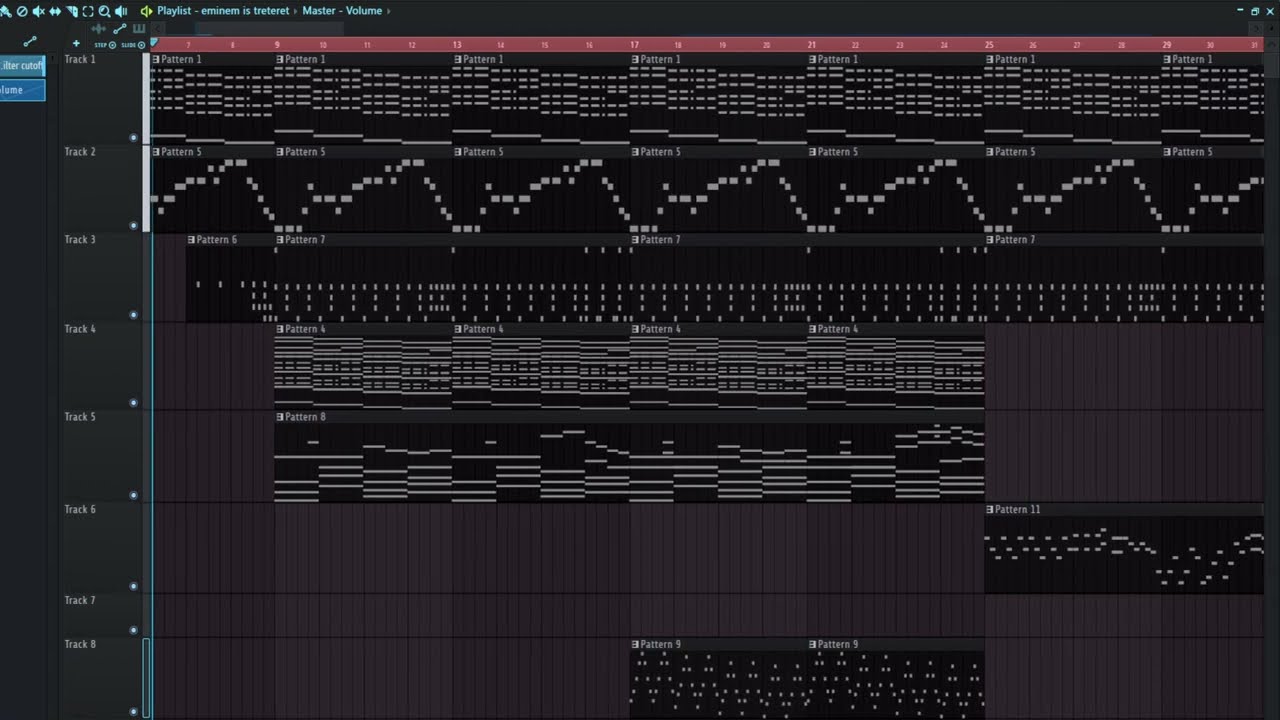Open the Pattern 8 clip menu on Track 5
This screenshot has width=1280, height=720.
(x=280, y=417)
